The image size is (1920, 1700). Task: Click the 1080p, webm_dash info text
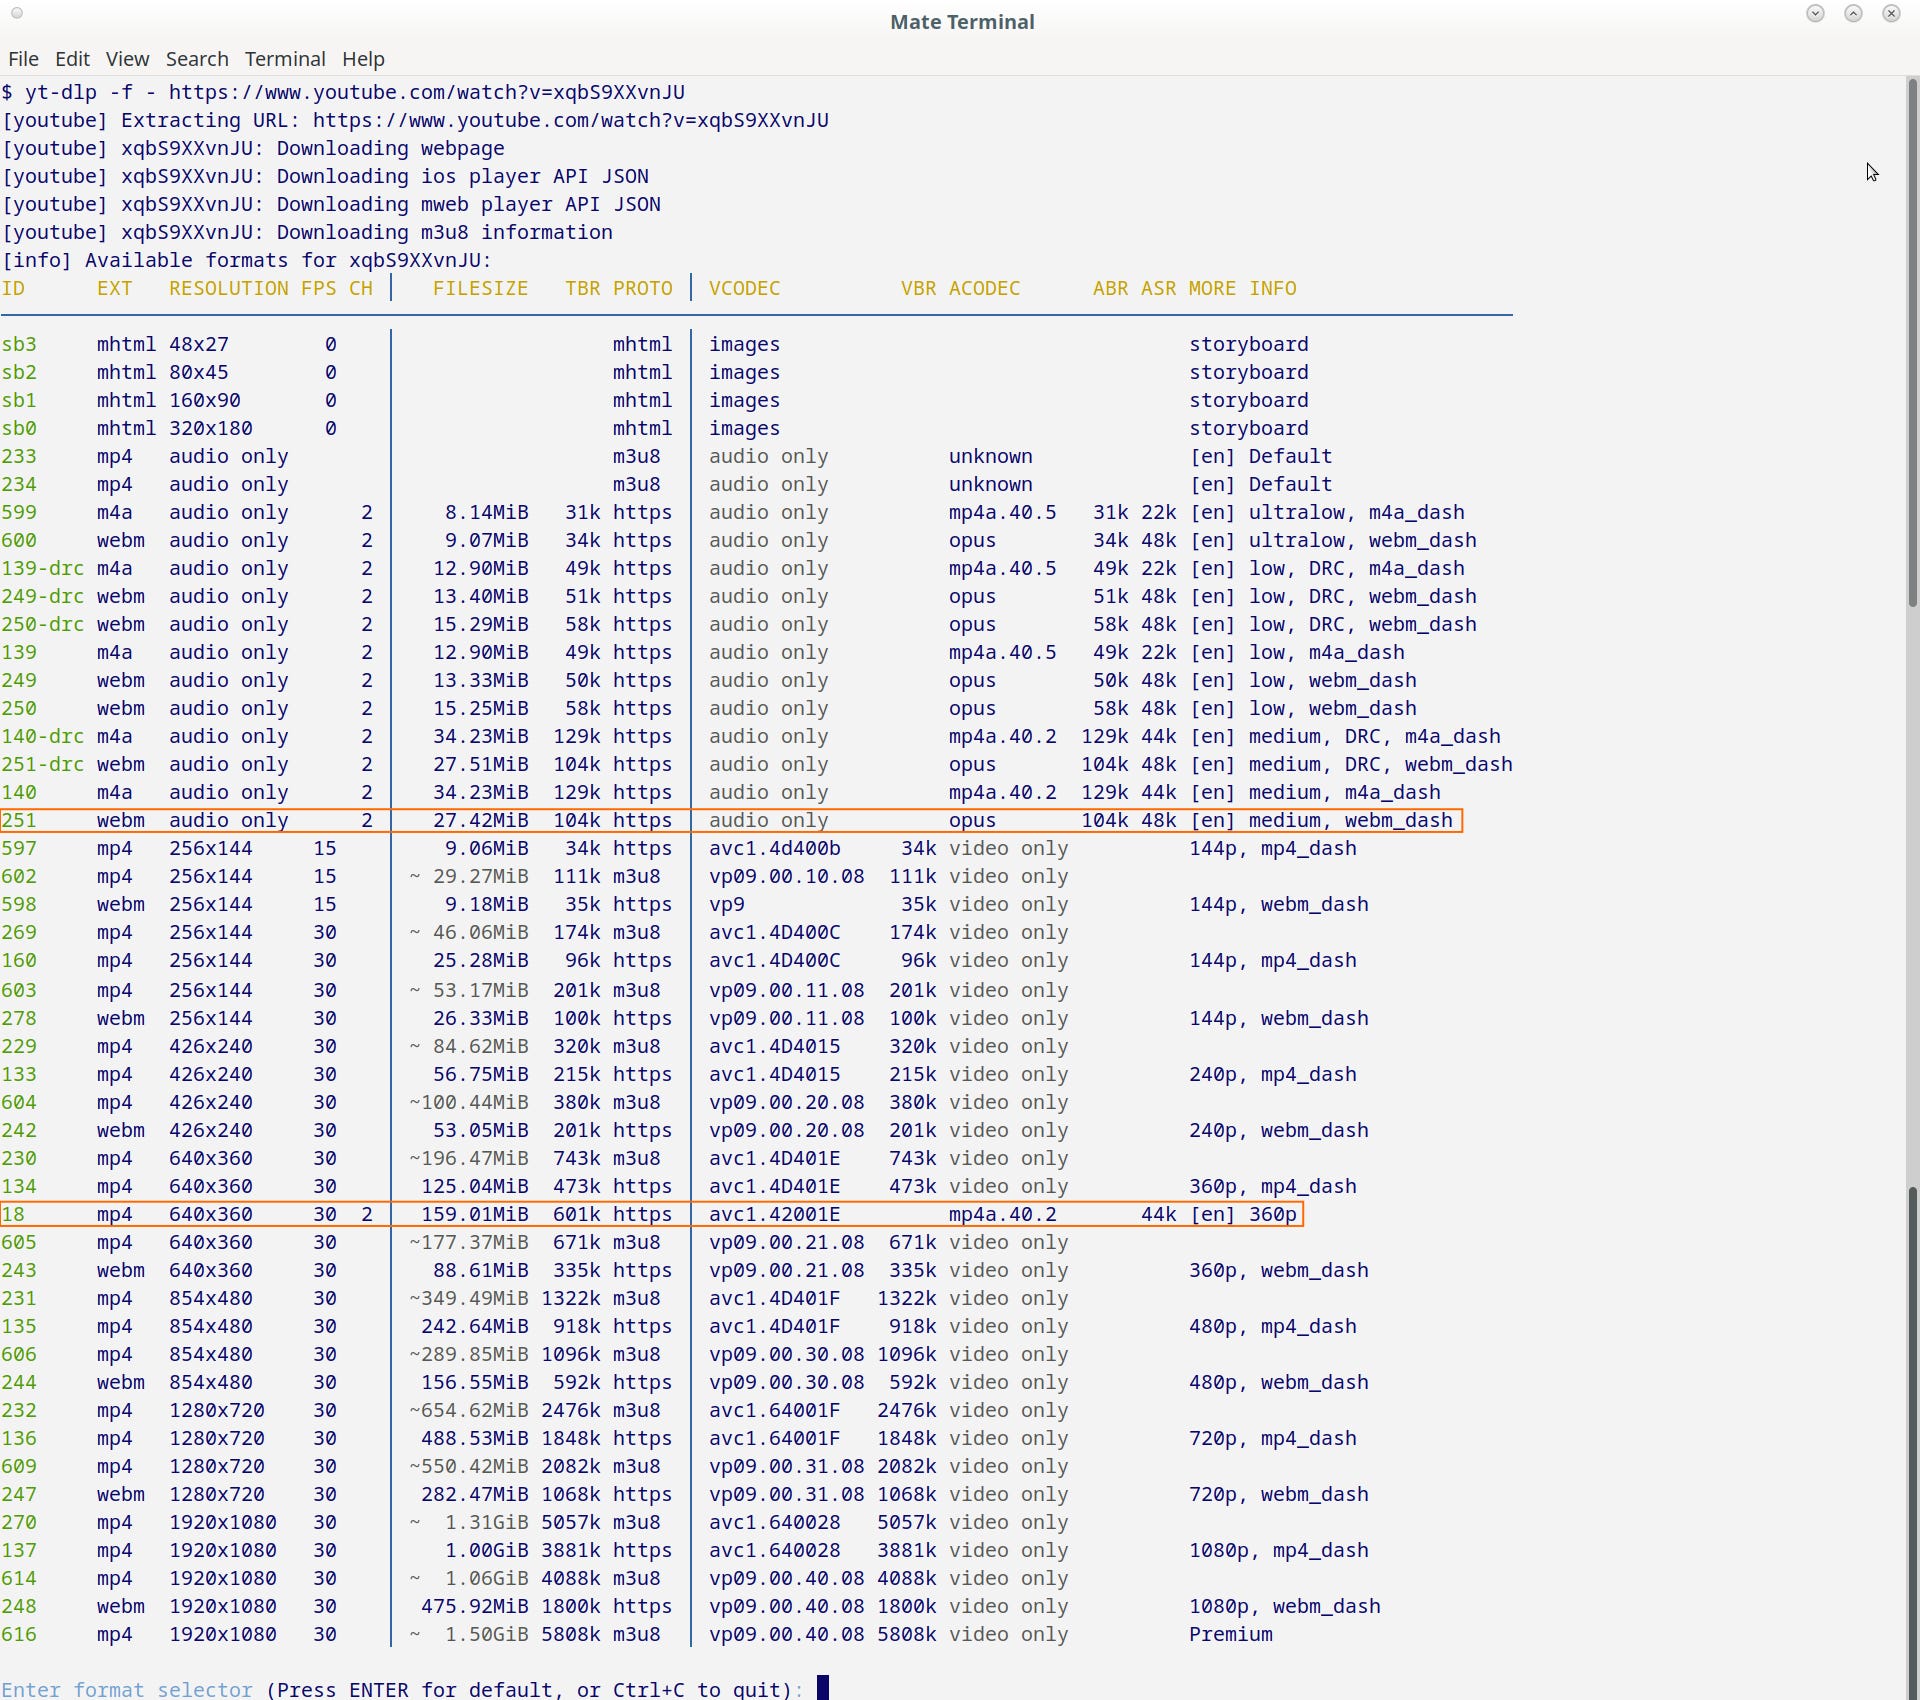click(1285, 1606)
